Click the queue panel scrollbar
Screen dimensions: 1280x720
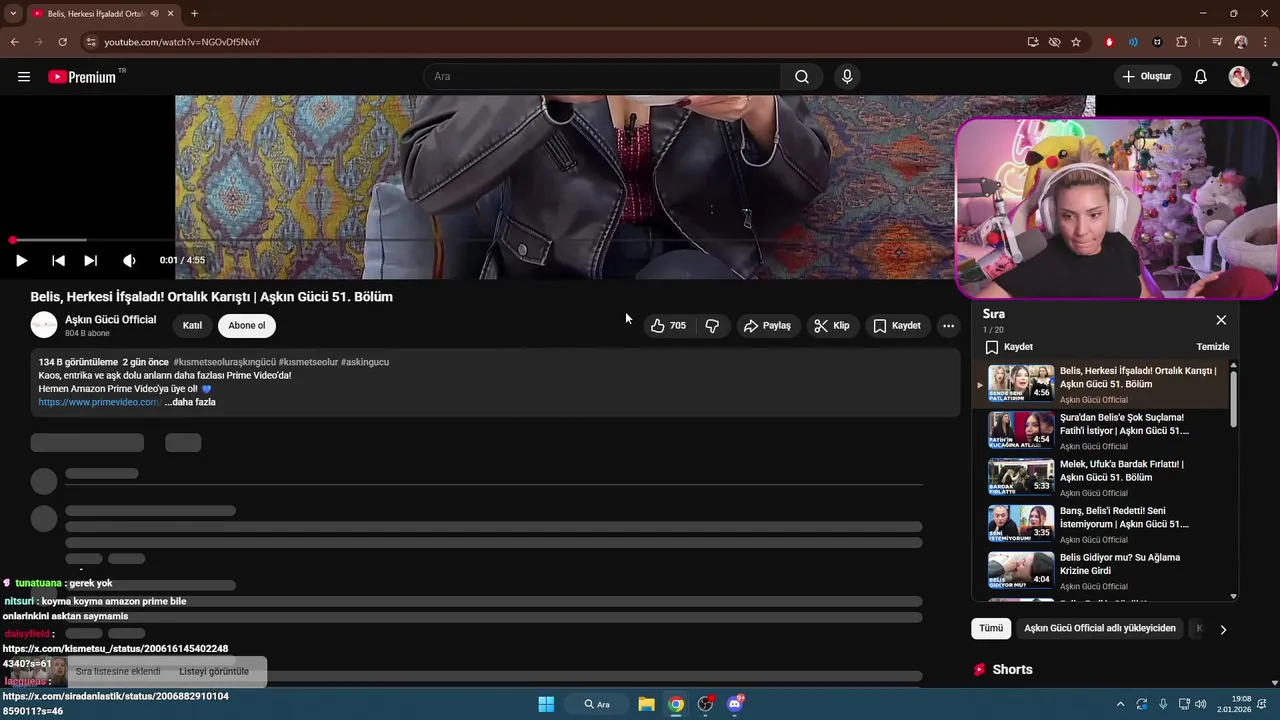coord(1233,398)
